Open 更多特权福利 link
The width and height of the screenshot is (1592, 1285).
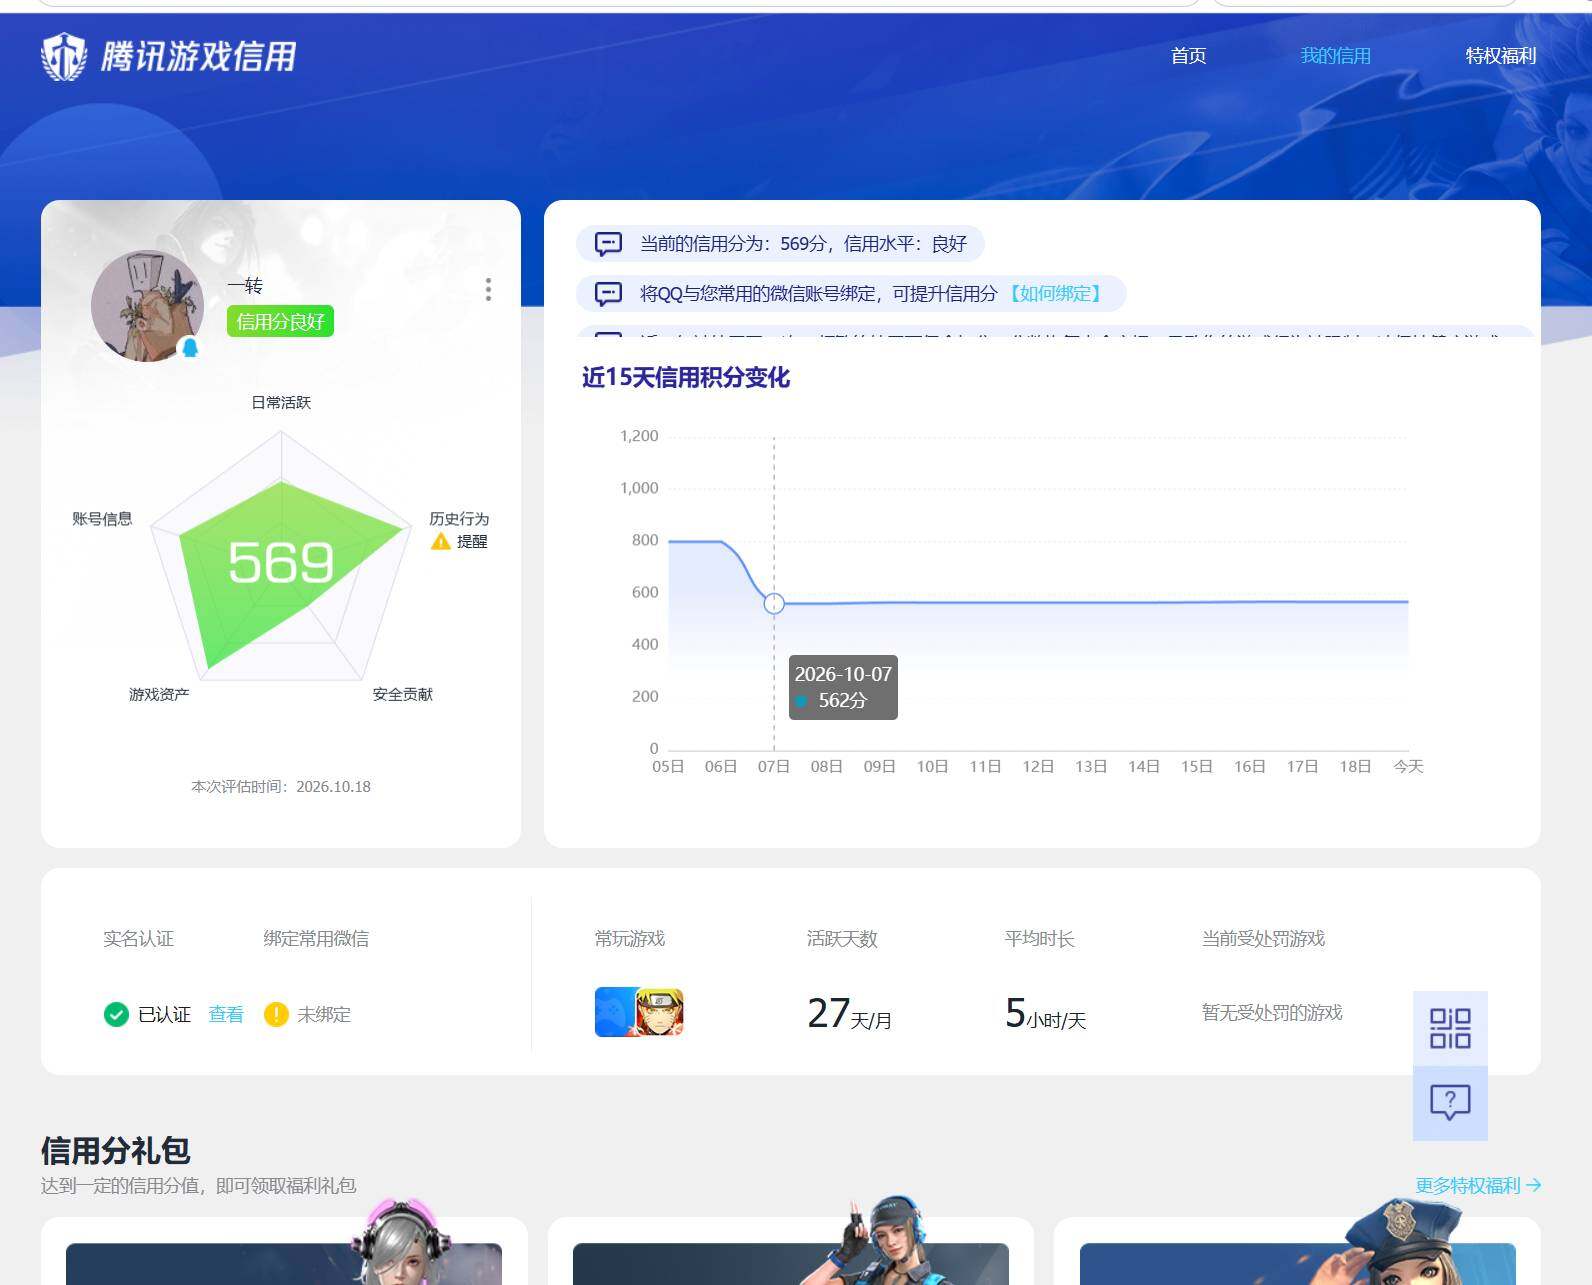pos(1478,1185)
